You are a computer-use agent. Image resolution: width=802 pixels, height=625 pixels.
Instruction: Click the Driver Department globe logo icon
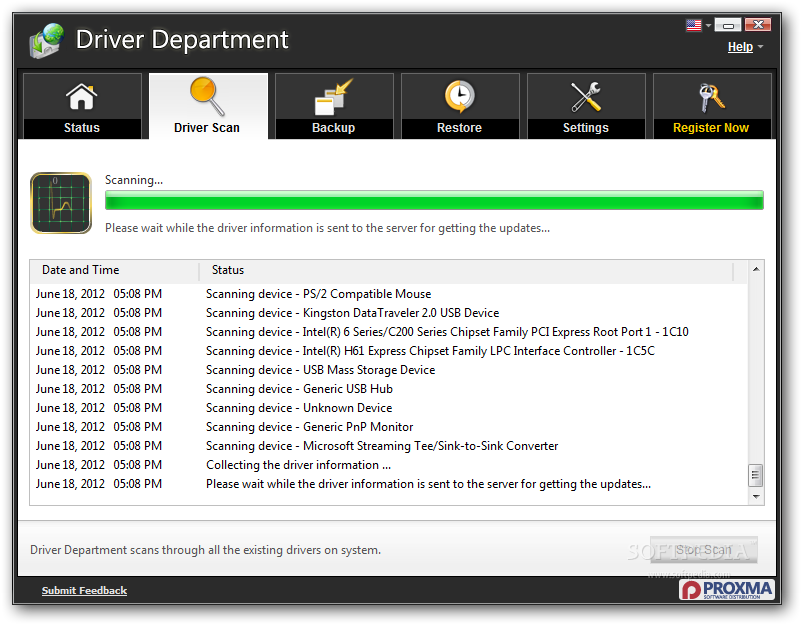pos(47,40)
